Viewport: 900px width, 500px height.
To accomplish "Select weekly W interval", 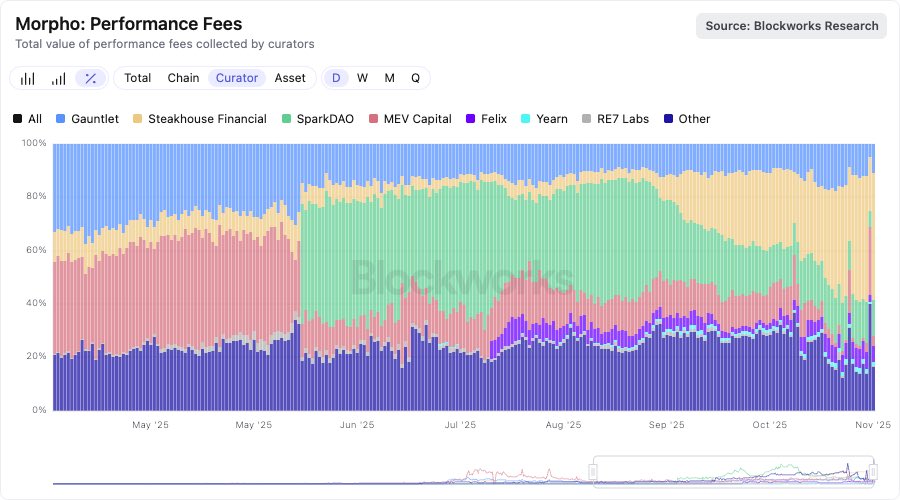I will tap(362, 78).
